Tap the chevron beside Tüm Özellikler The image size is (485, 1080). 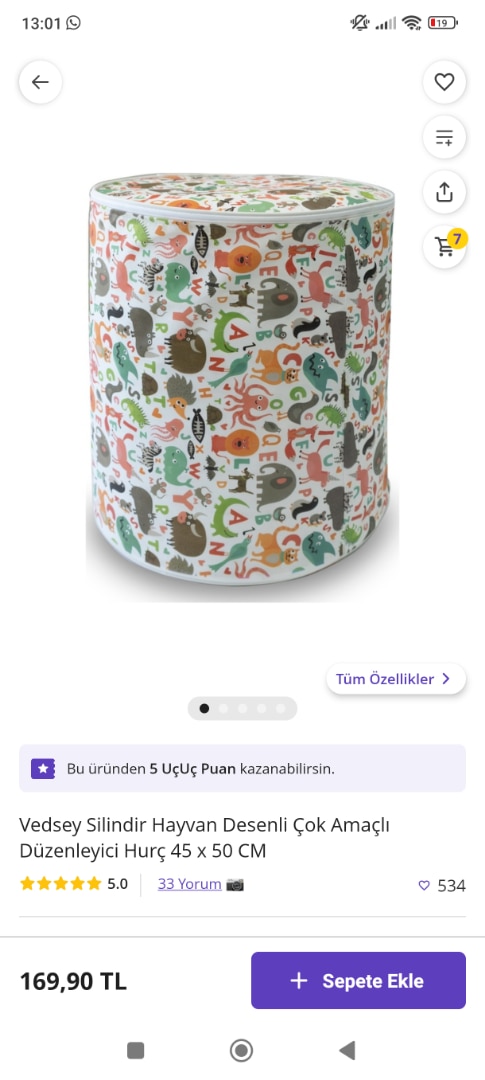point(446,679)
